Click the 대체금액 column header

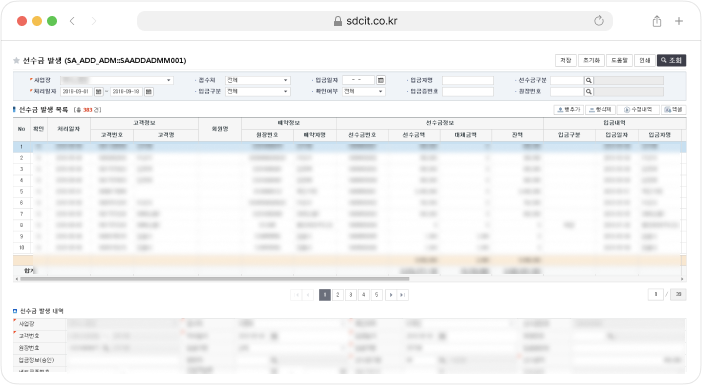click(466, 135)
